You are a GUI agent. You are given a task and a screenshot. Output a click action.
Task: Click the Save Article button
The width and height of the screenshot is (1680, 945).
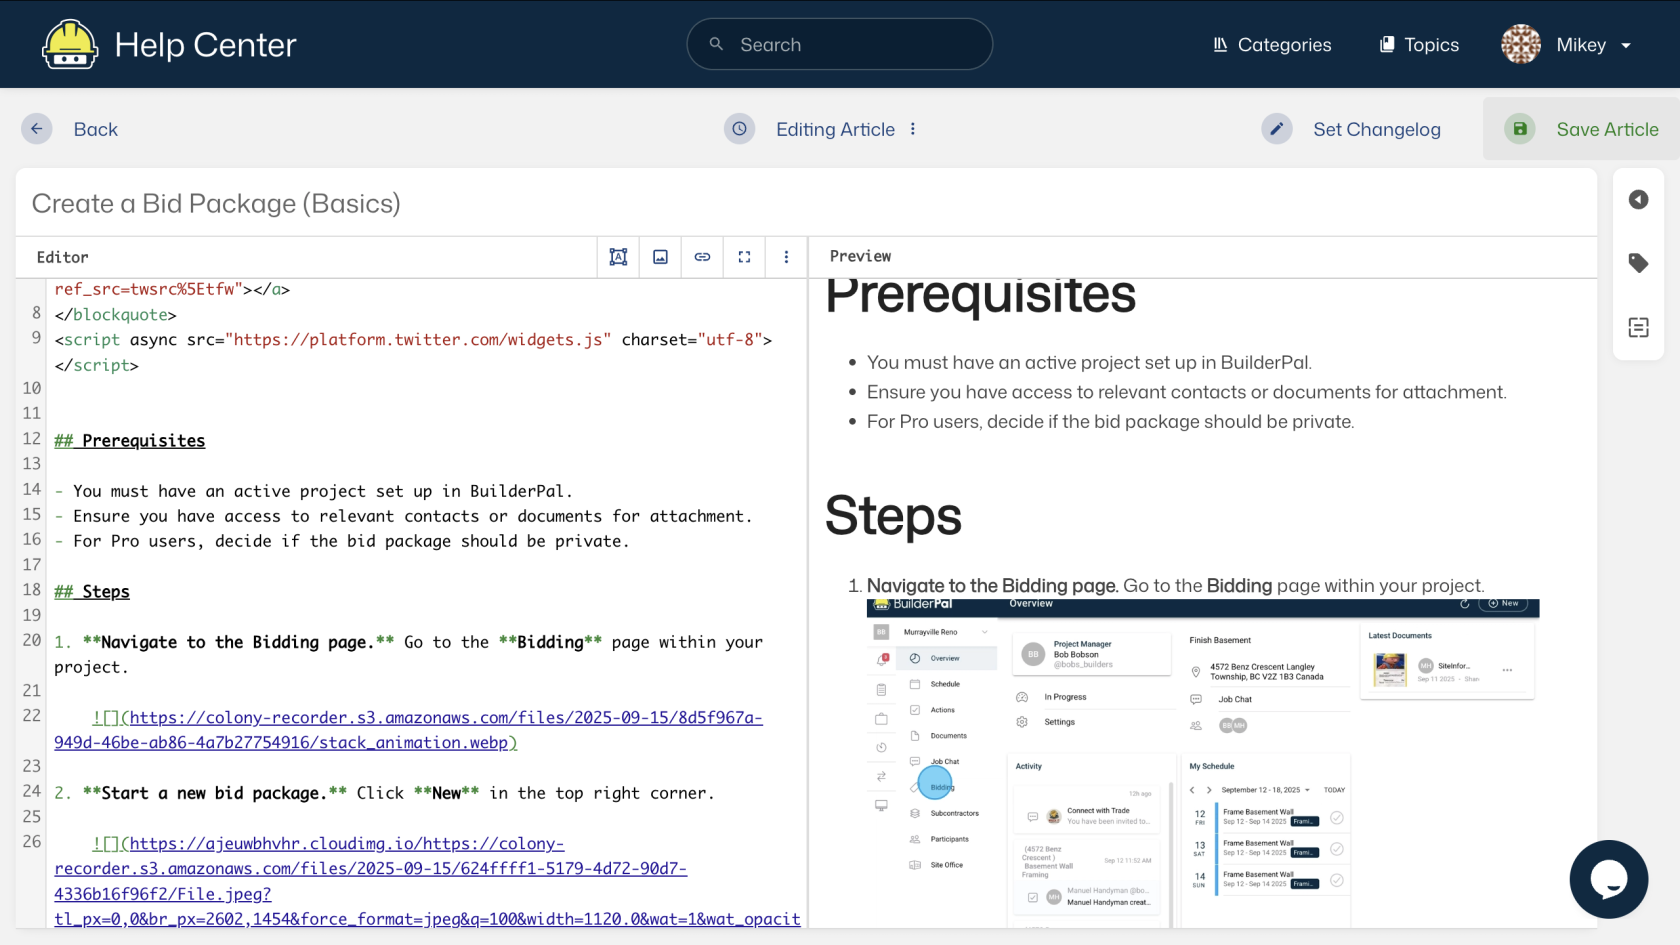click(x=1582, y=129)
